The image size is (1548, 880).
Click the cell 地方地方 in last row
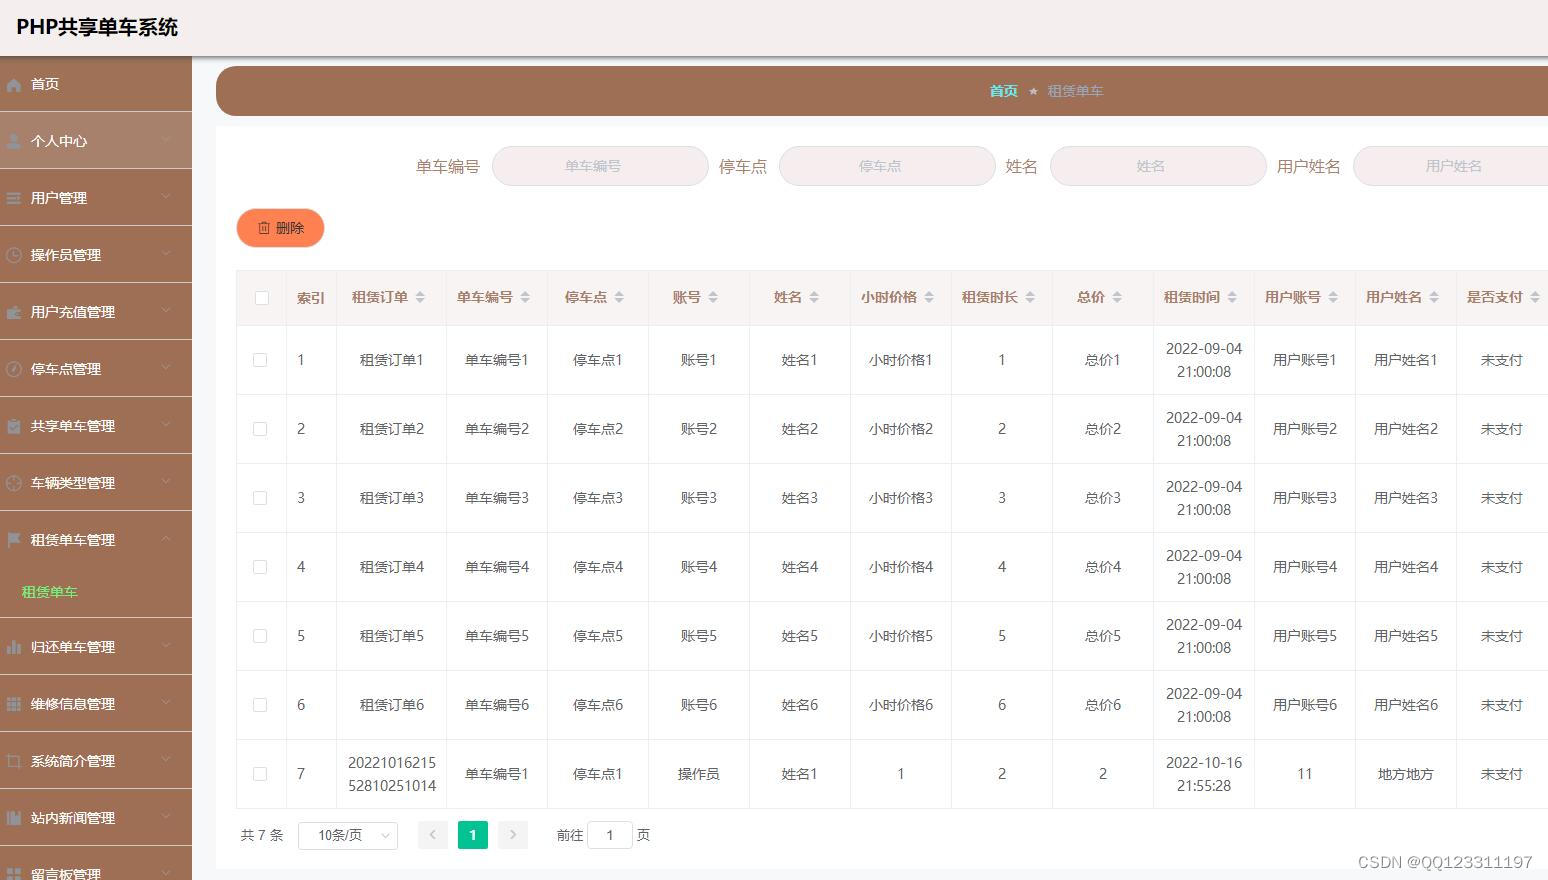[1406, 774]
